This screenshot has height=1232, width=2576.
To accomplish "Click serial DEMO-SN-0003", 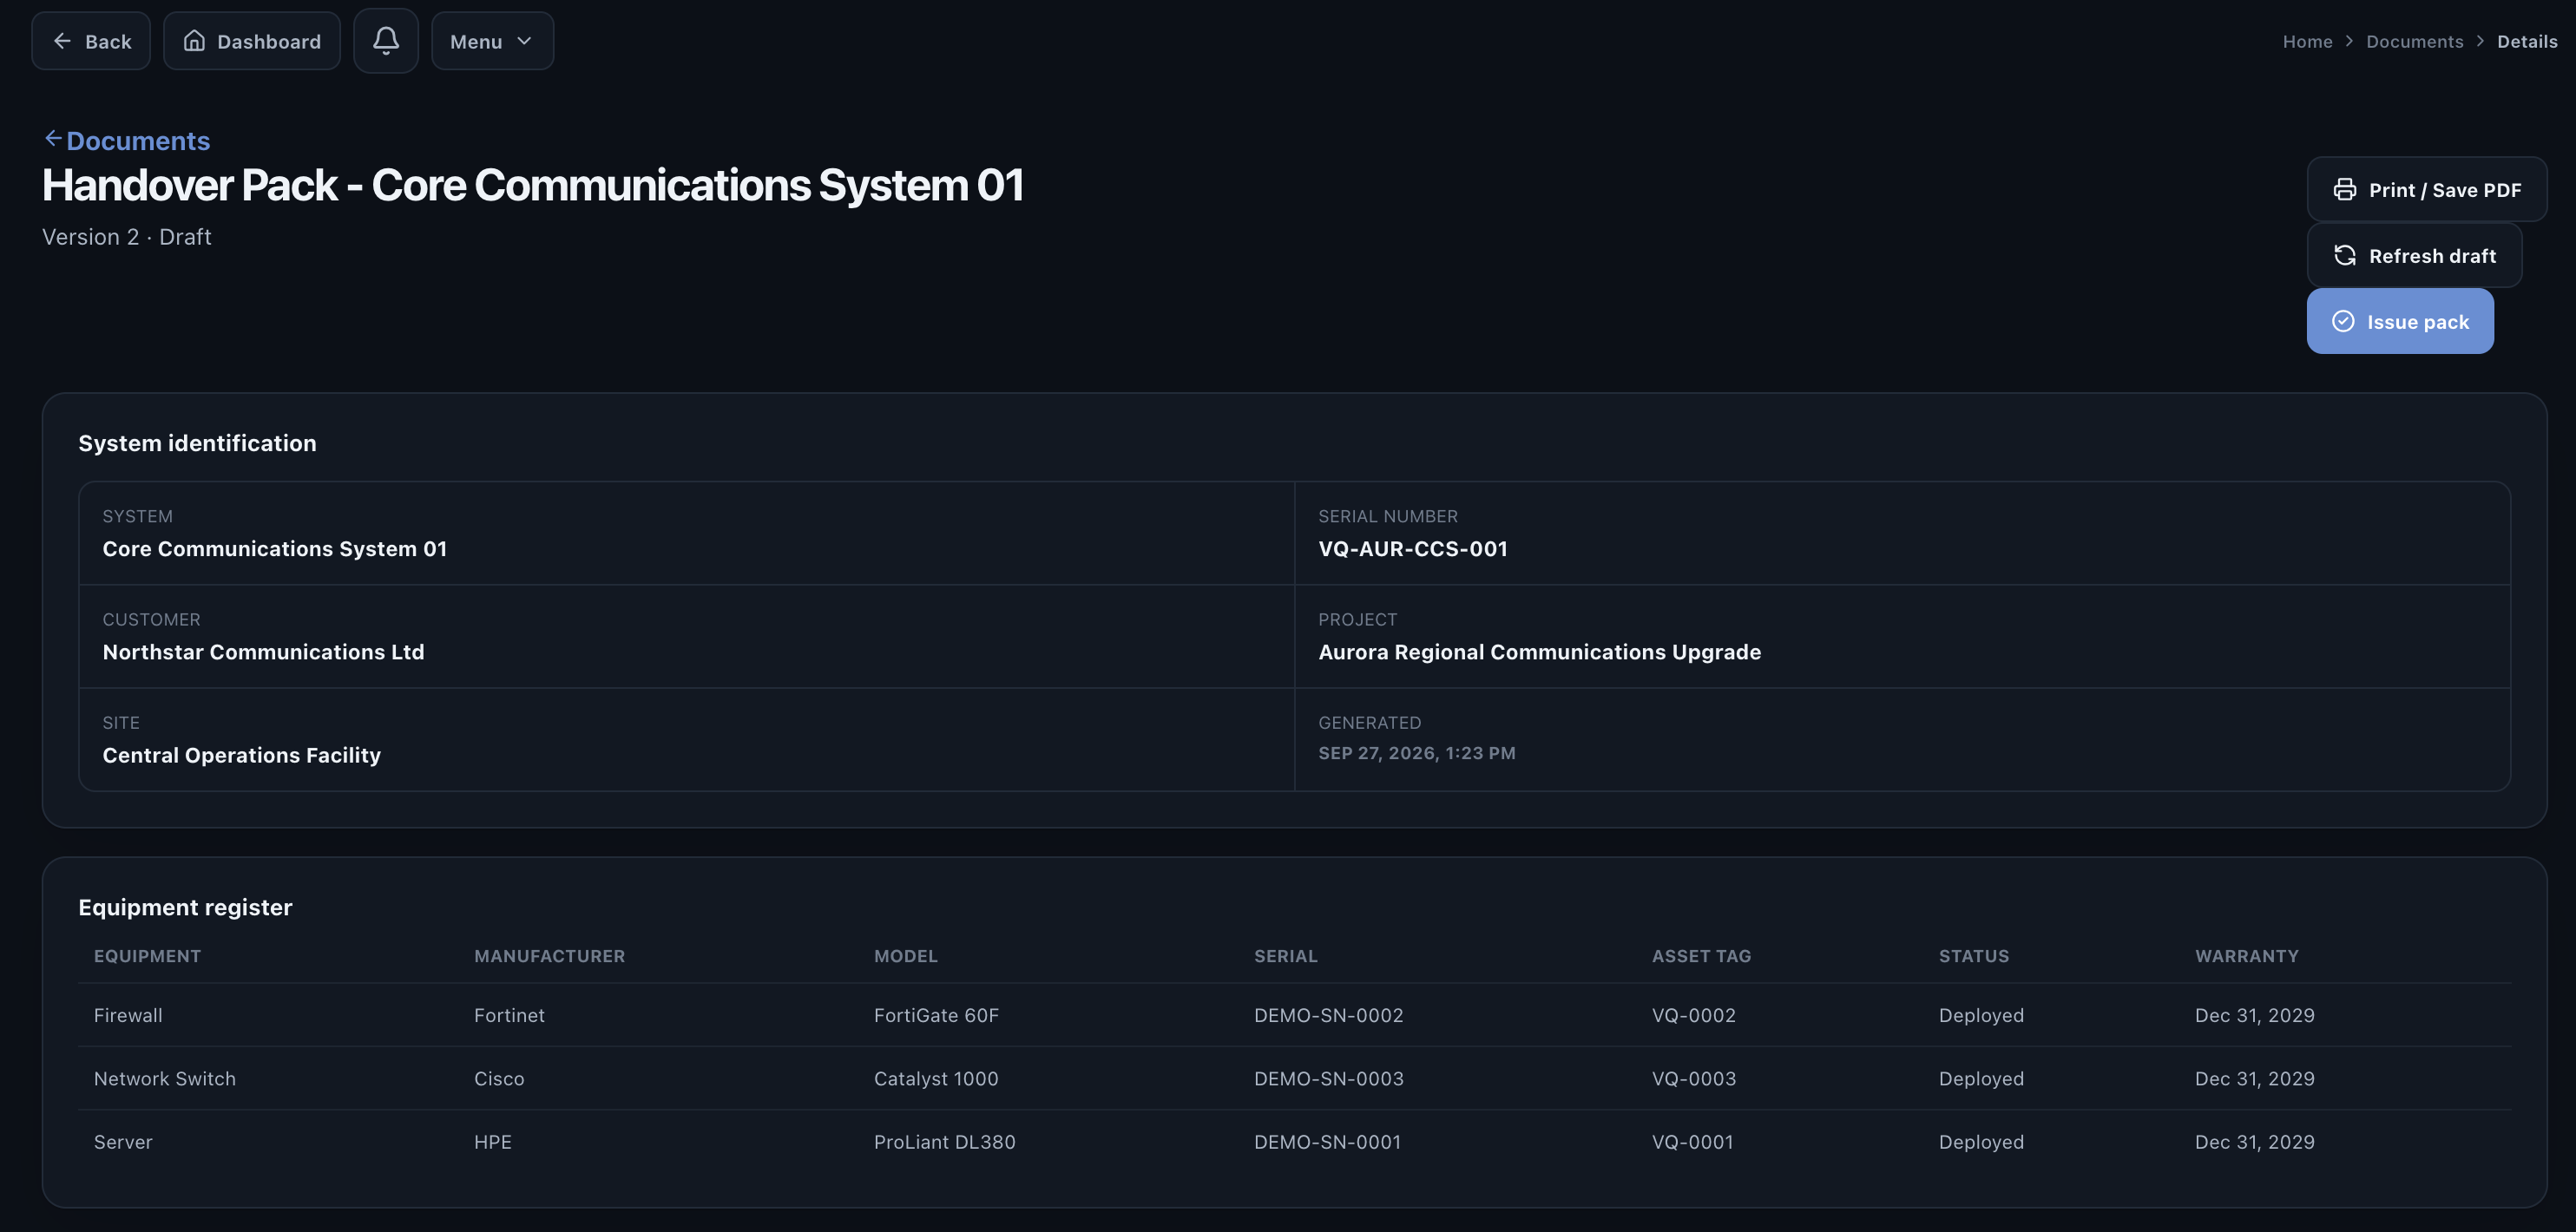I will (1328, 1078).
